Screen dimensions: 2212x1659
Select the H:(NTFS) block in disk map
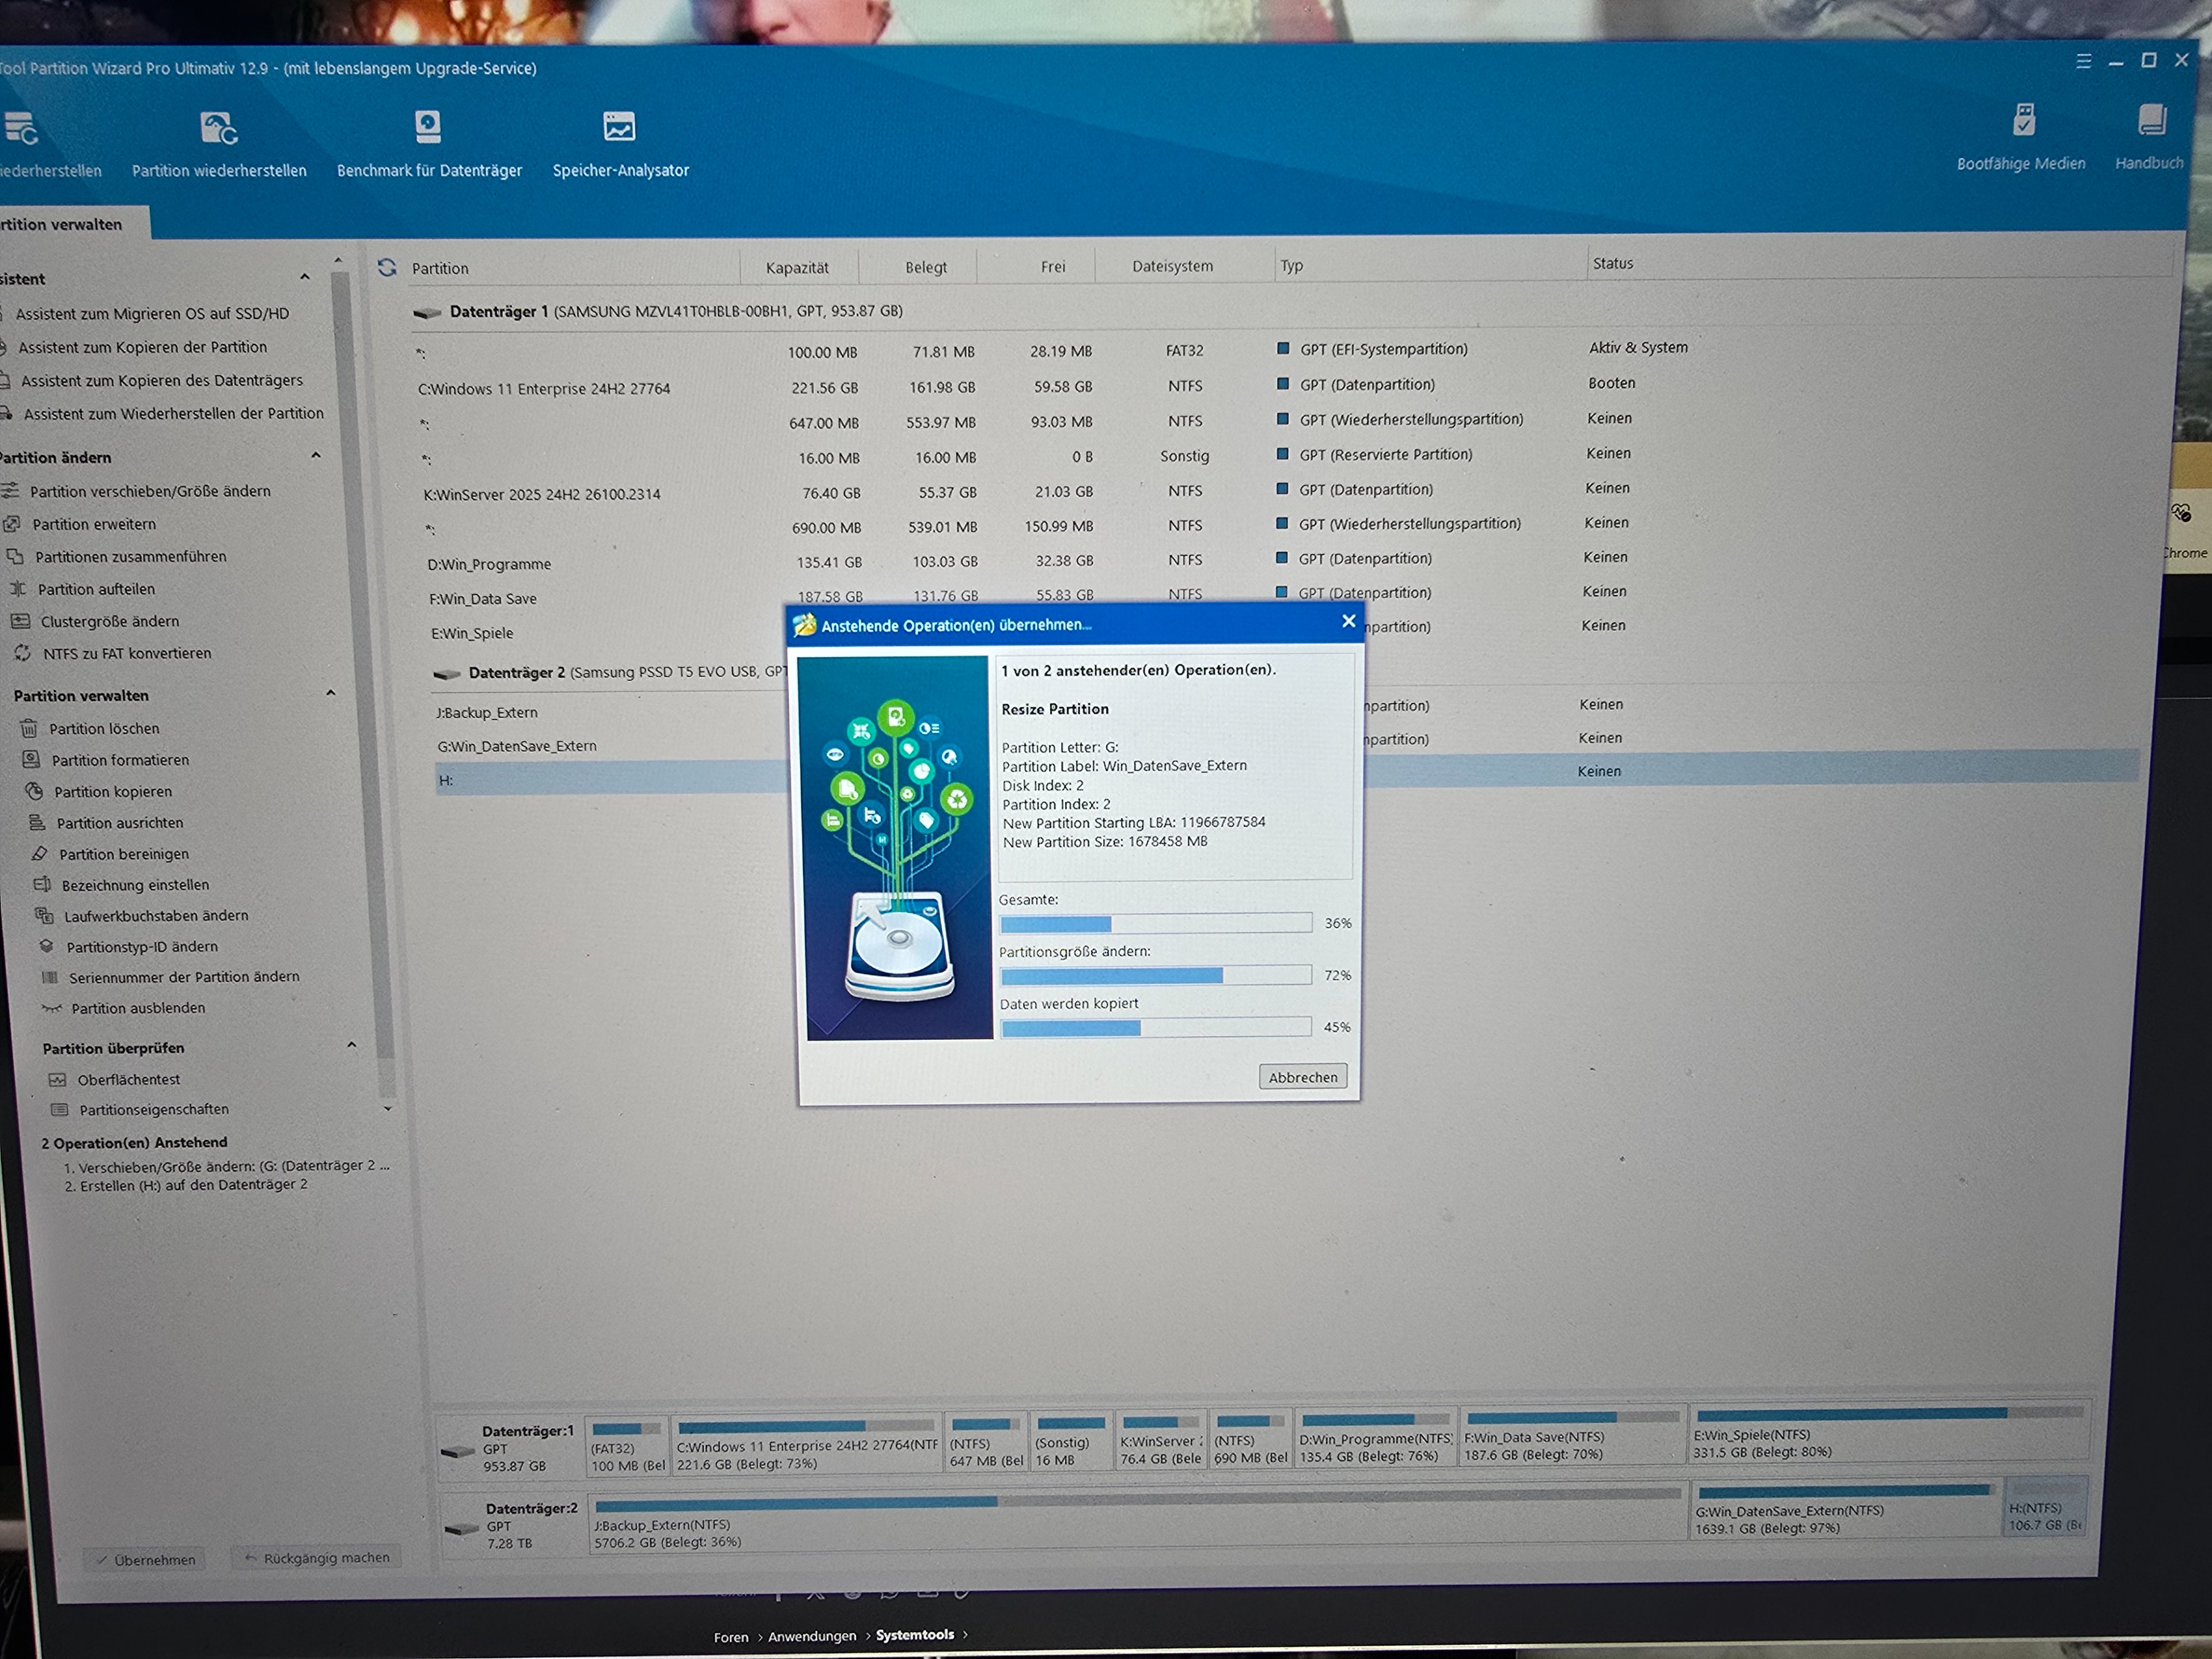click(x=2045, y=1512)
